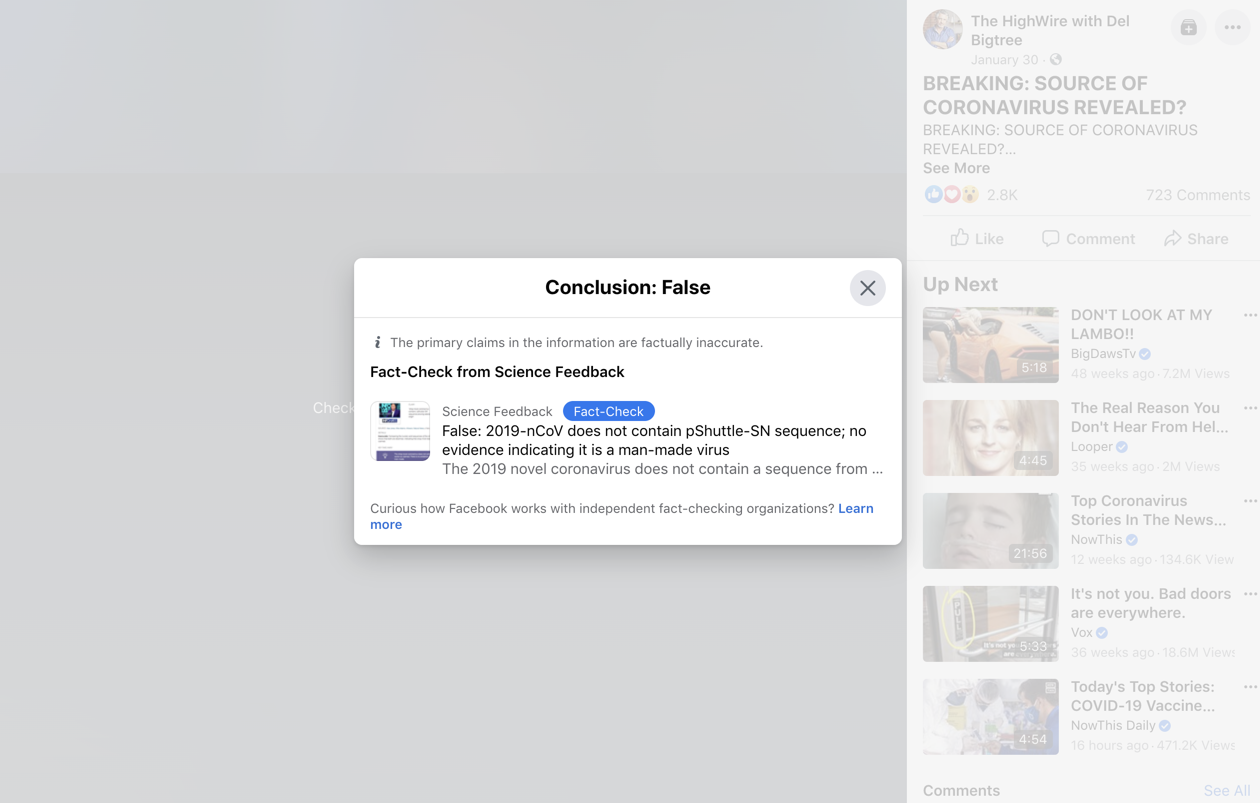
Task: Open options for DON'T LOOK AT MY LAMBO video
Action: coord(1249,315)
